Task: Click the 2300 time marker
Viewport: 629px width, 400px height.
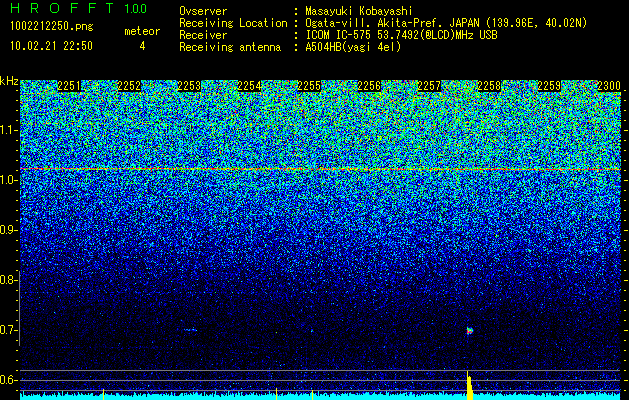Action: pyautogui.click(x=609, y=86)
